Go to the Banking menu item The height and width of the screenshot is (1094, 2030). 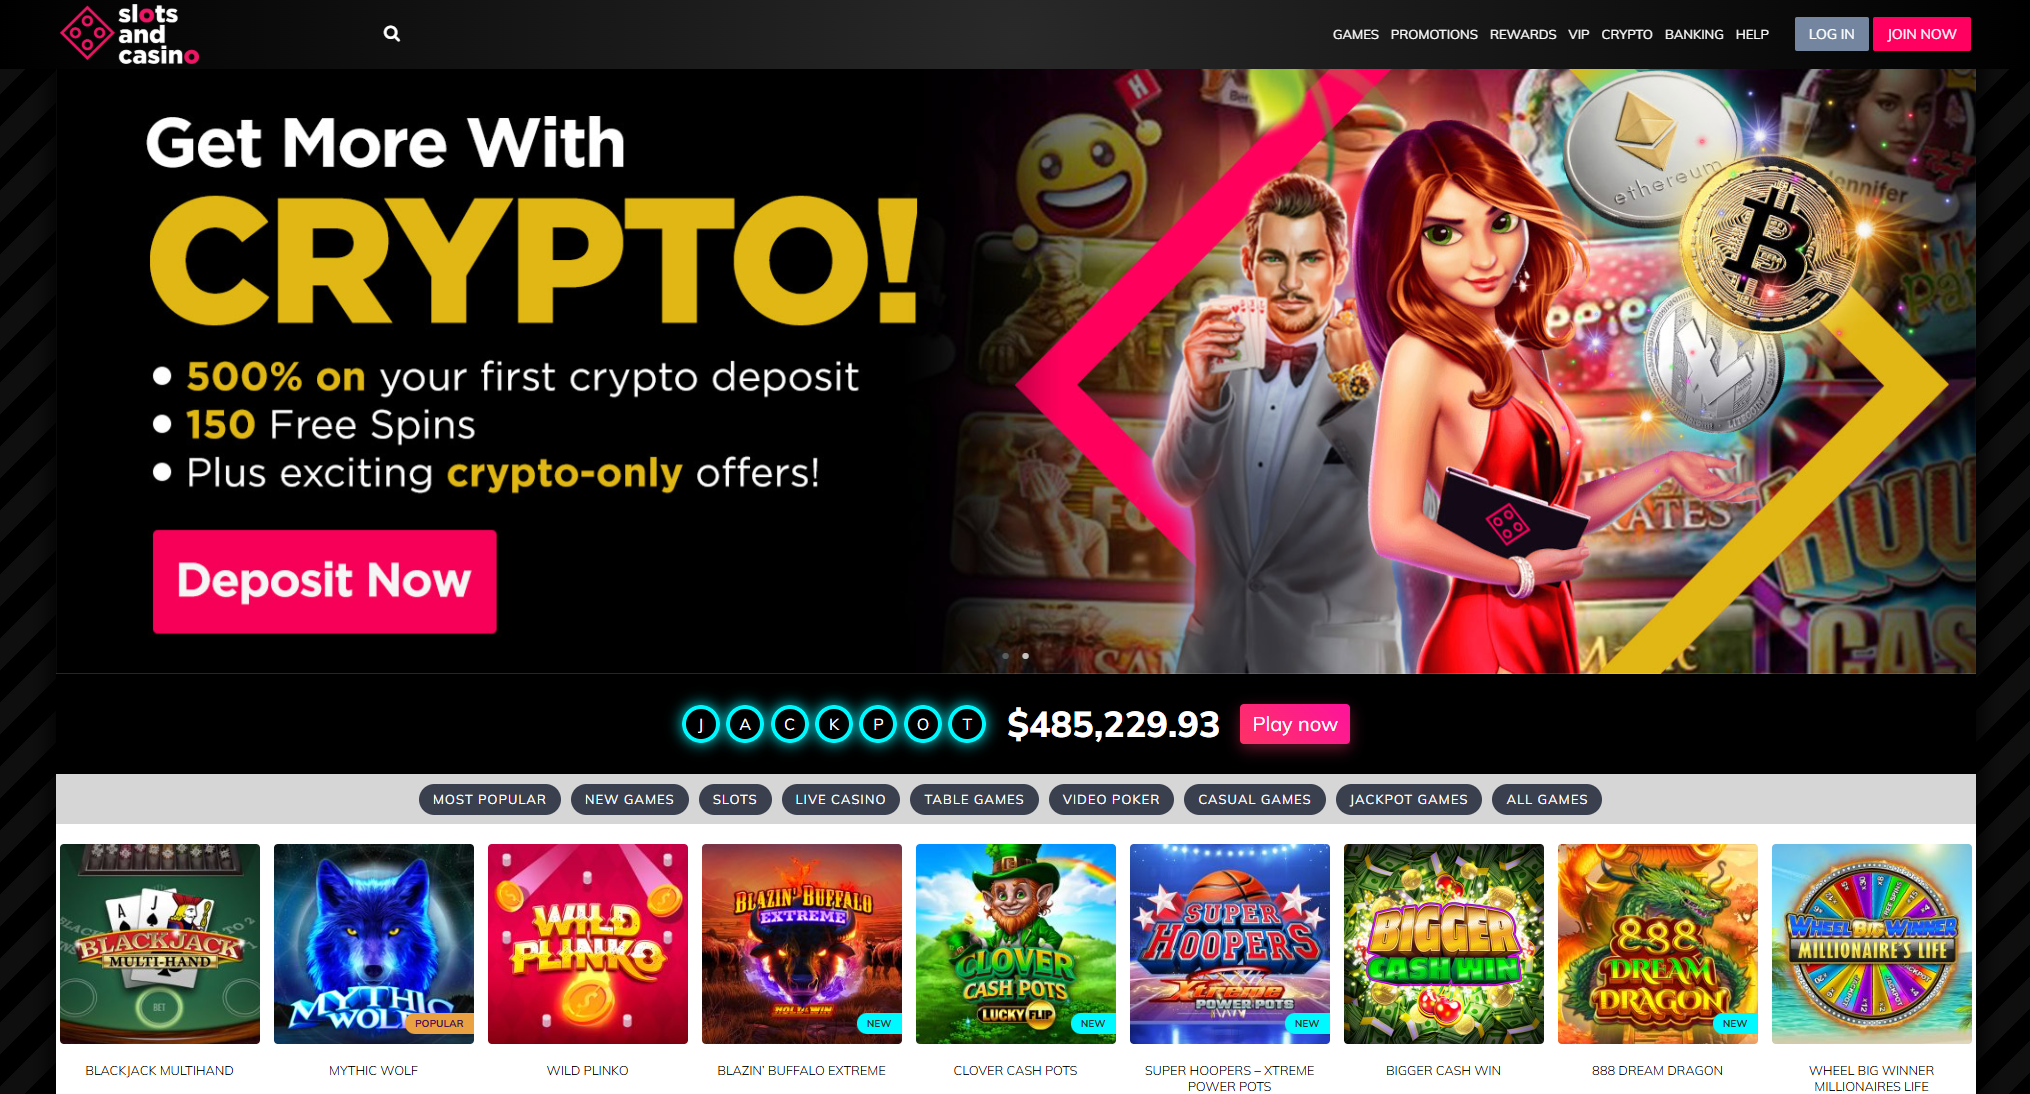(1694, 34)
